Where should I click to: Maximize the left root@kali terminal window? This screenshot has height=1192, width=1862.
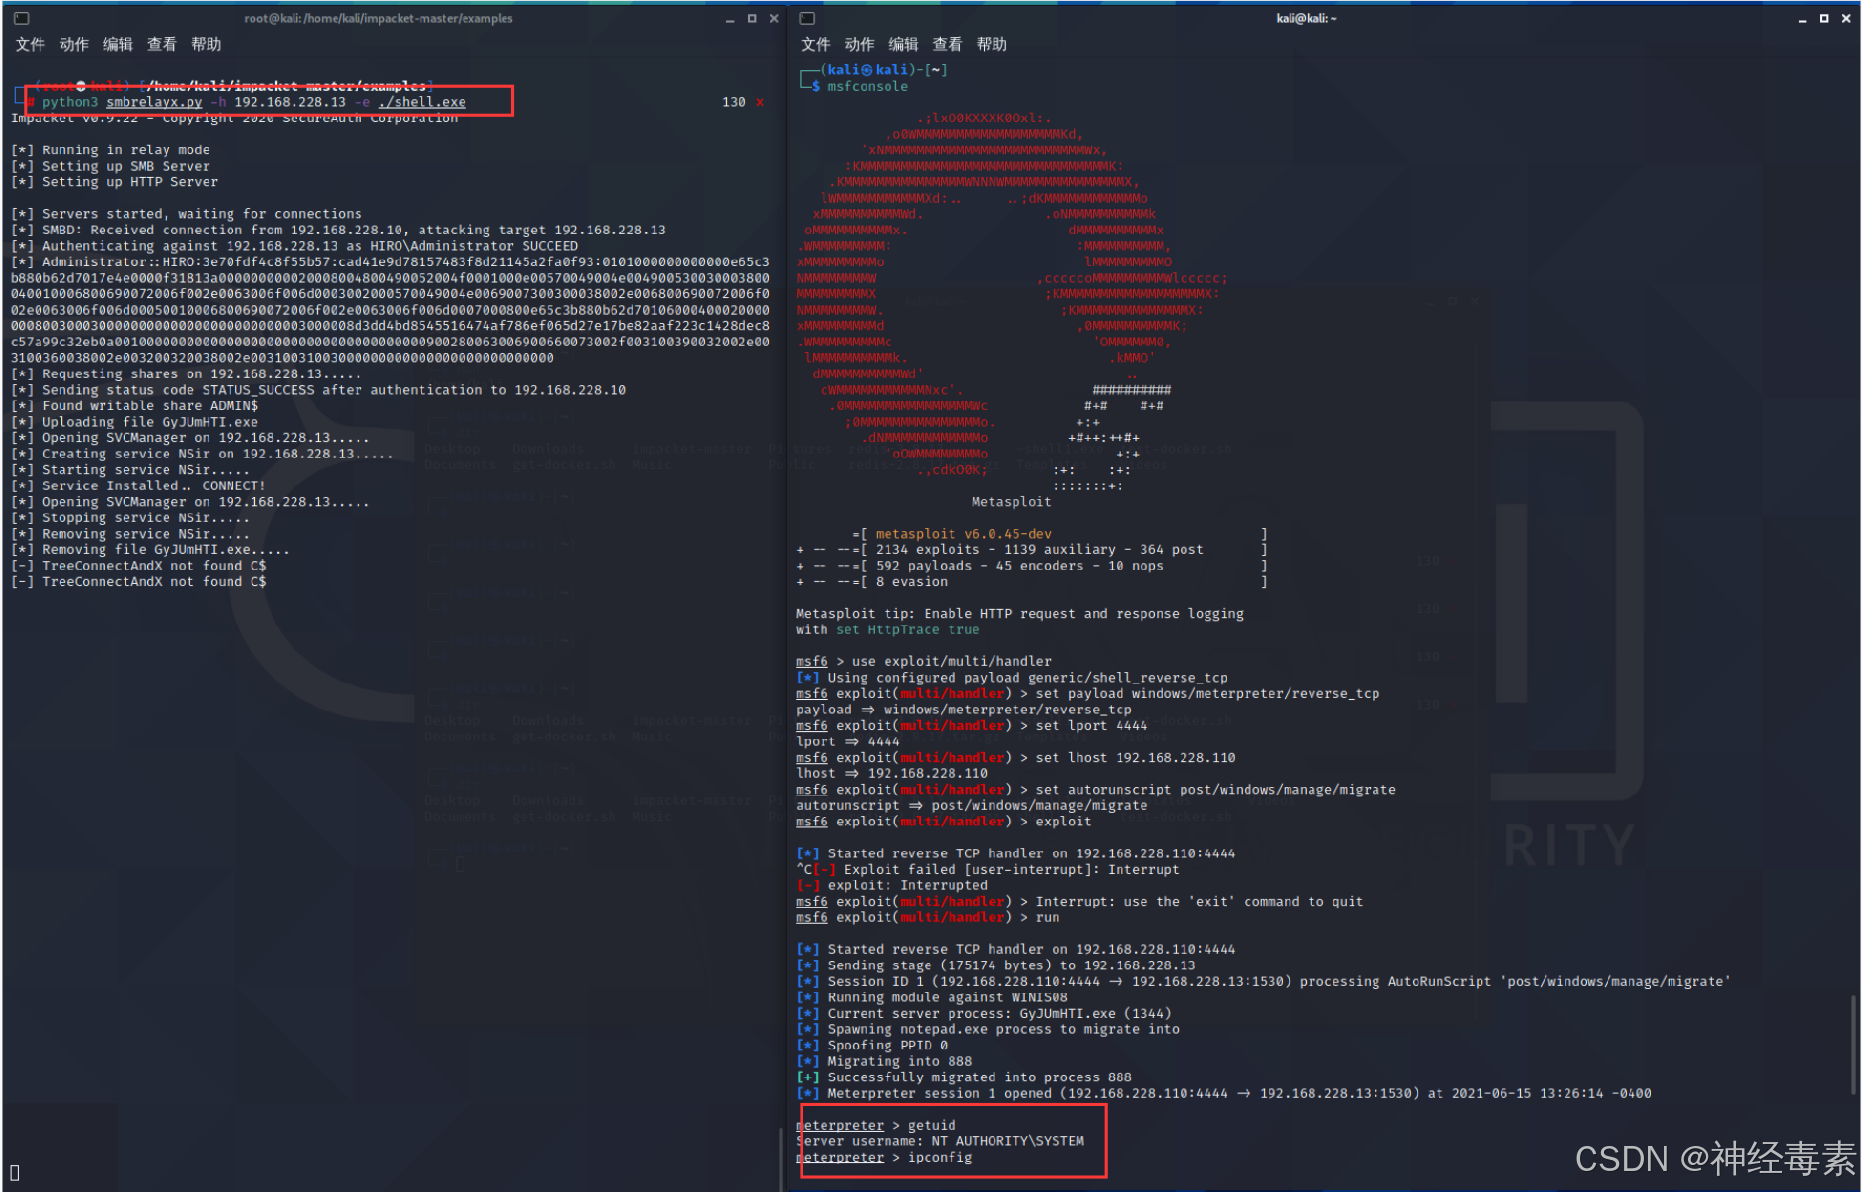click(752, 18)
